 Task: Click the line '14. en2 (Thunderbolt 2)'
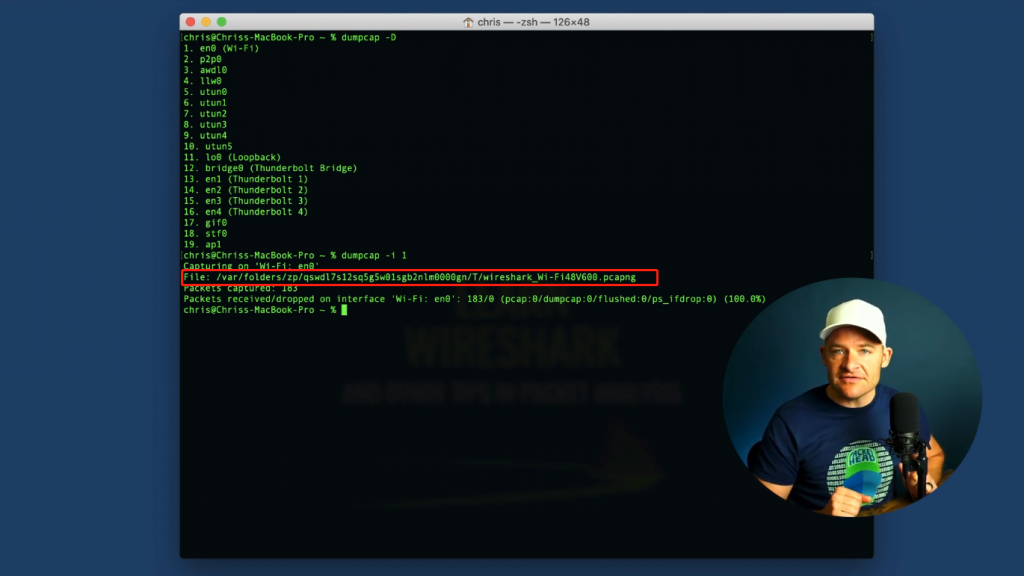pos(246,190)
